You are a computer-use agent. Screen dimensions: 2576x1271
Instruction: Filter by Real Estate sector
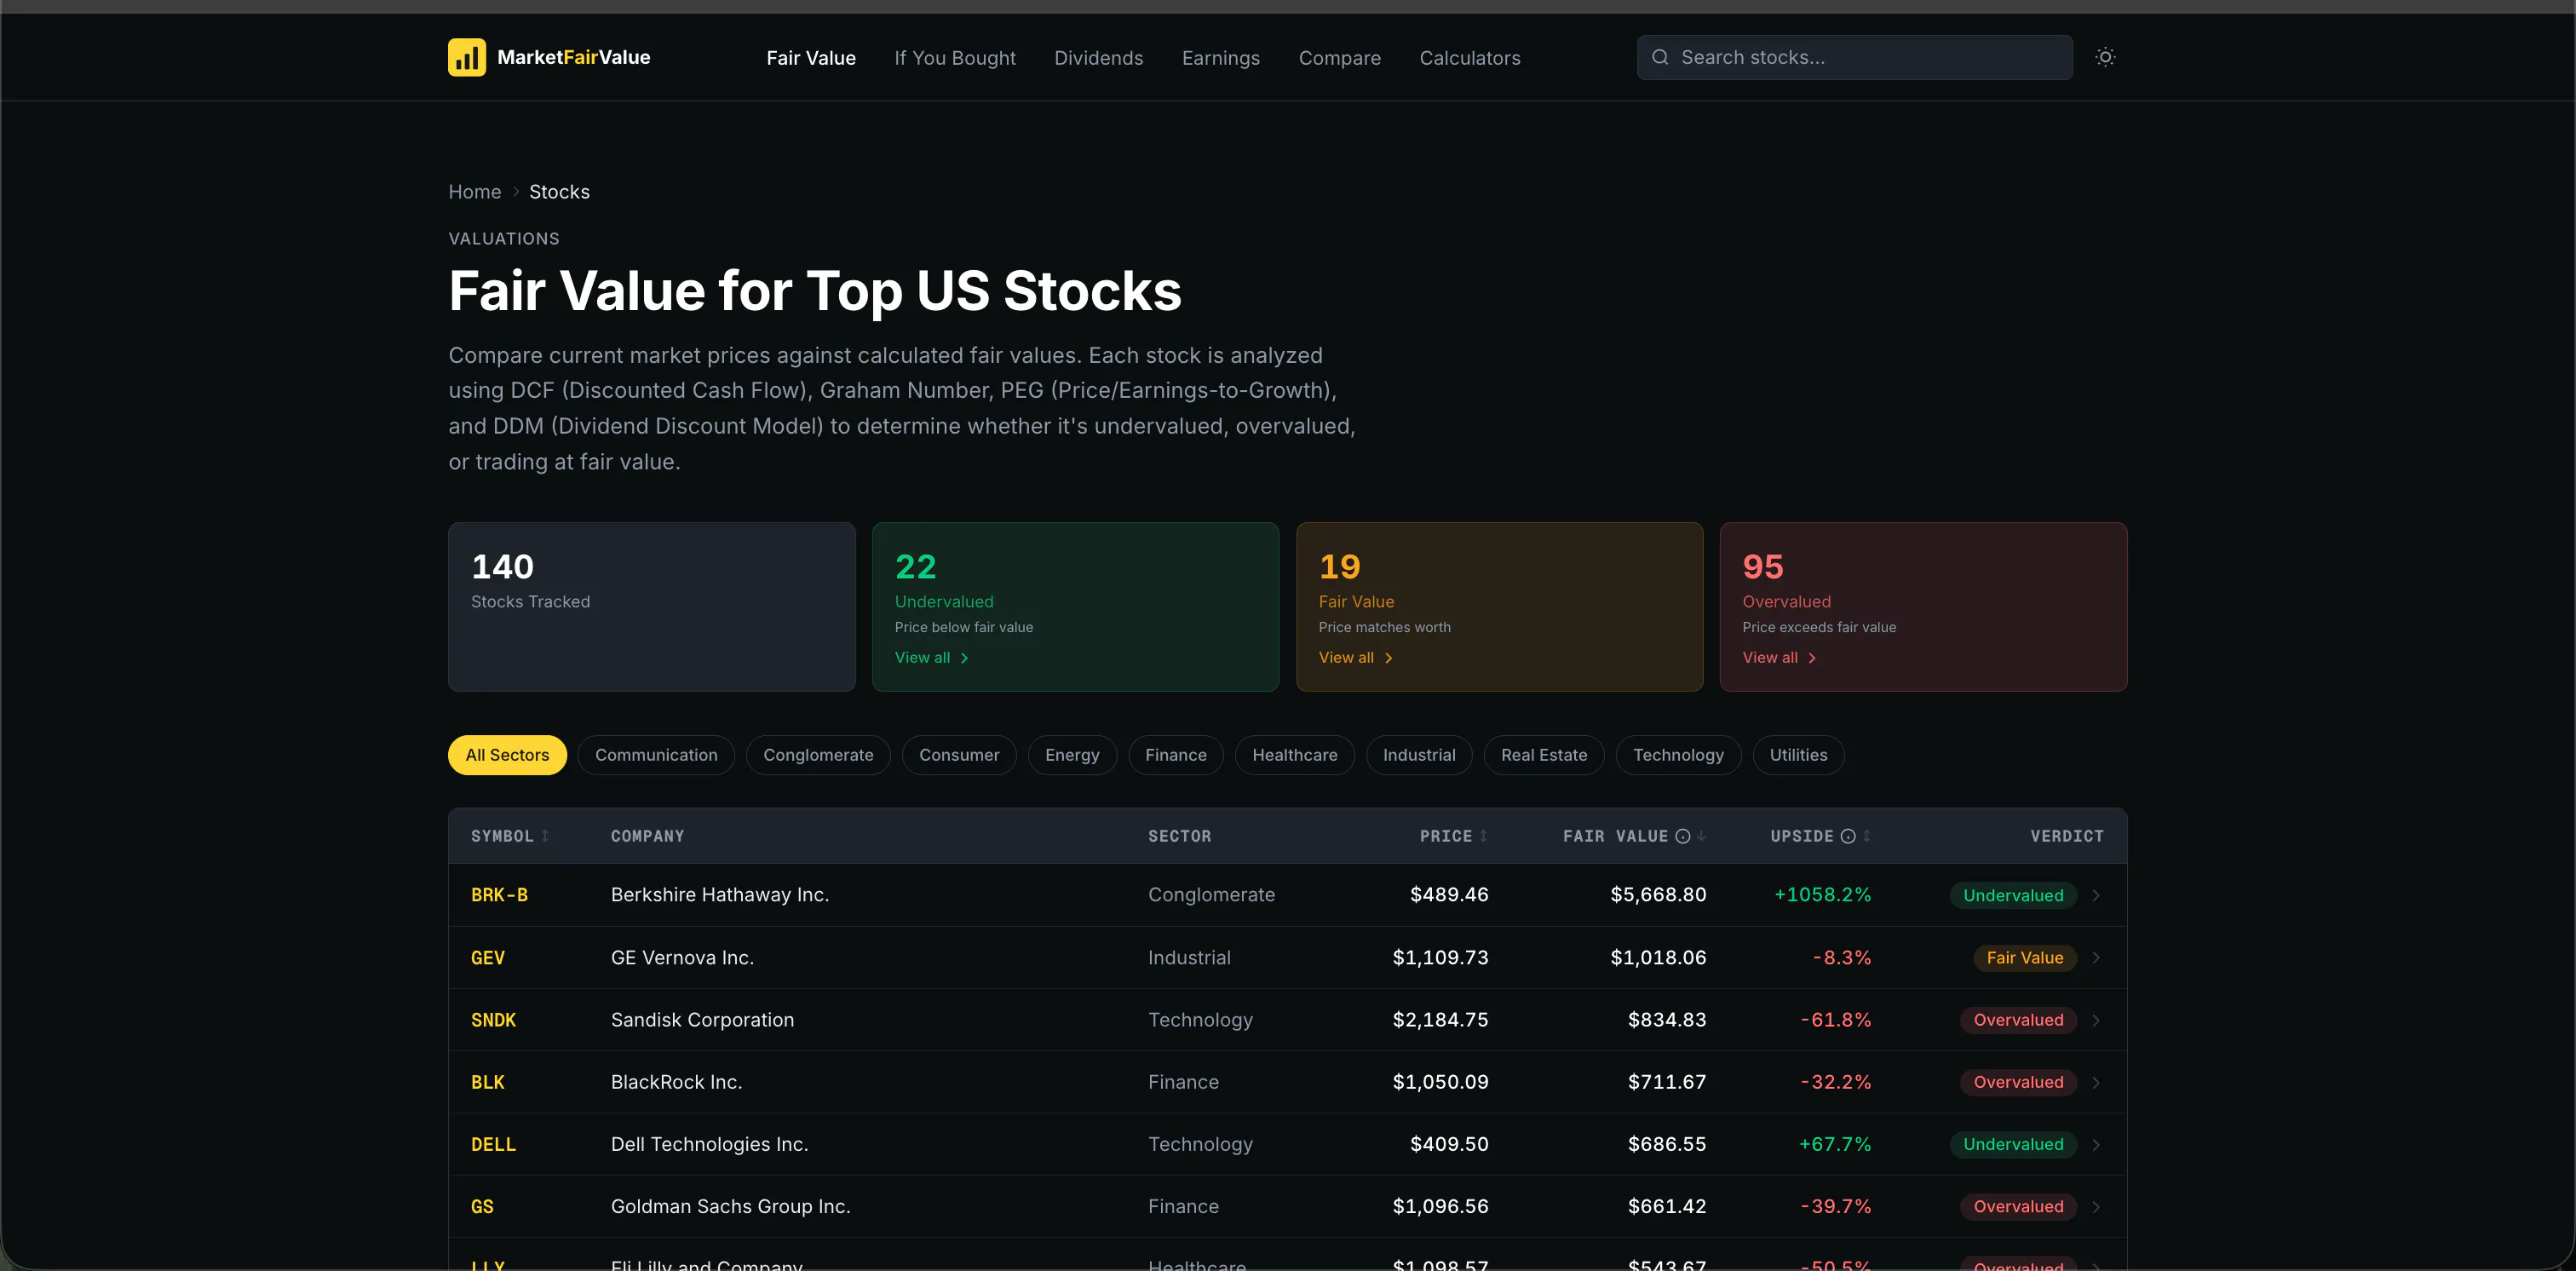[x=1544, y=755]
